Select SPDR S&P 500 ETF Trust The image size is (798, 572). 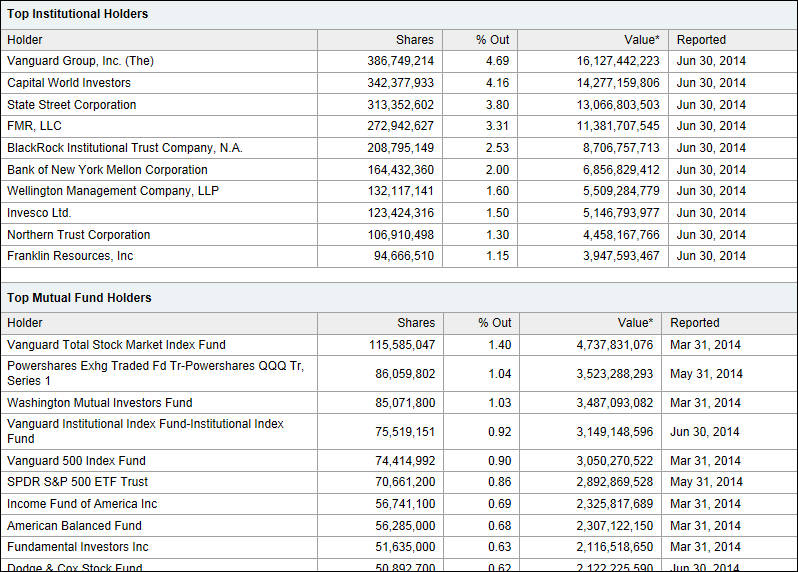77,482
